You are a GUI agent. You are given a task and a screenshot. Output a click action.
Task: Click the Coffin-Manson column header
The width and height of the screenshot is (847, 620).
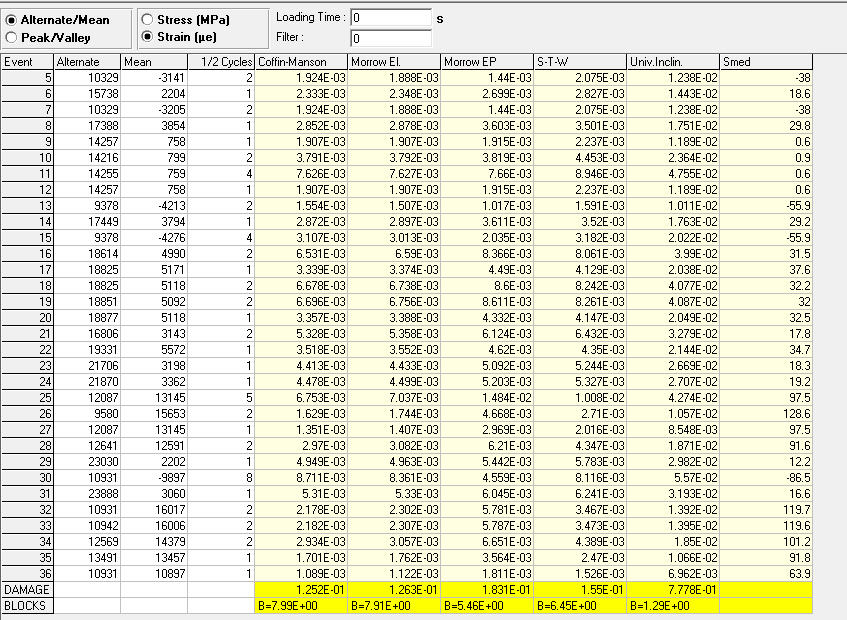click(x=302, y=62)
